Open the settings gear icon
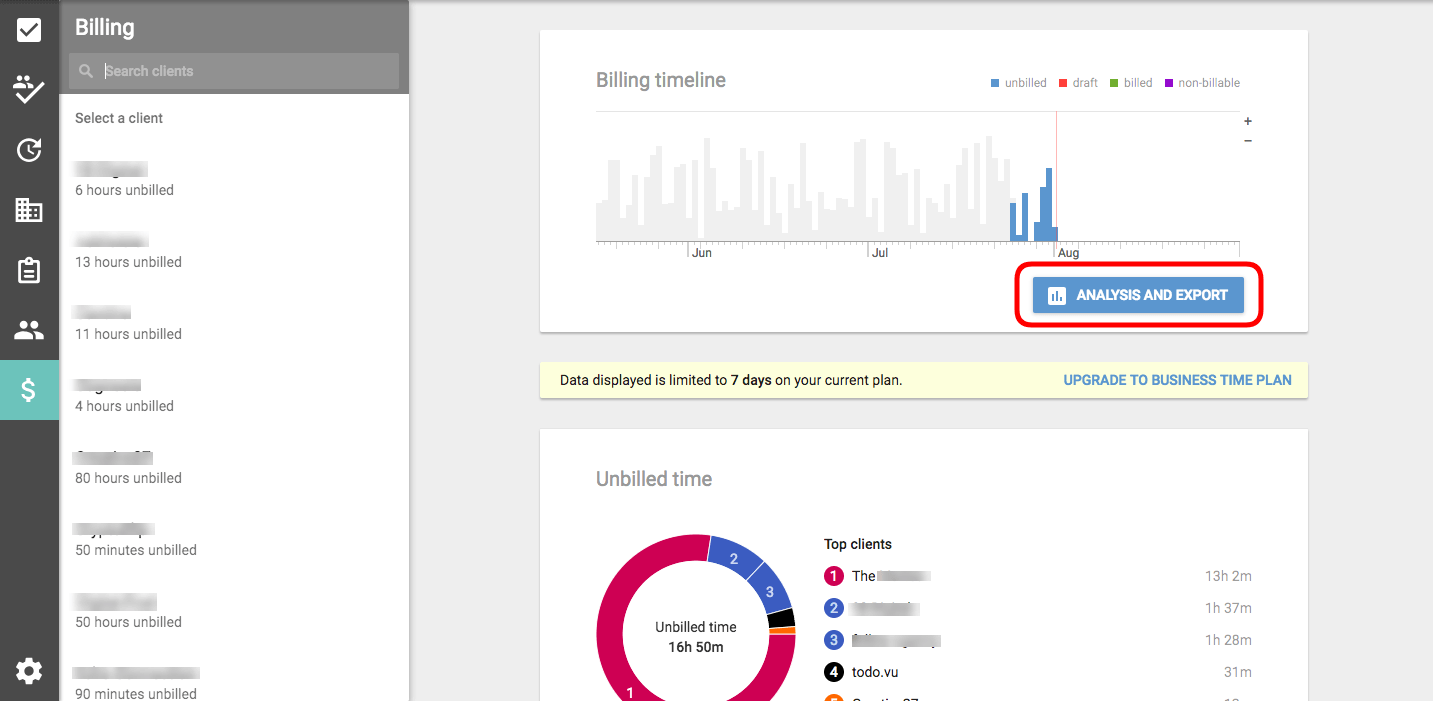Screen dimensions: 1433x701 click(29, 671)
